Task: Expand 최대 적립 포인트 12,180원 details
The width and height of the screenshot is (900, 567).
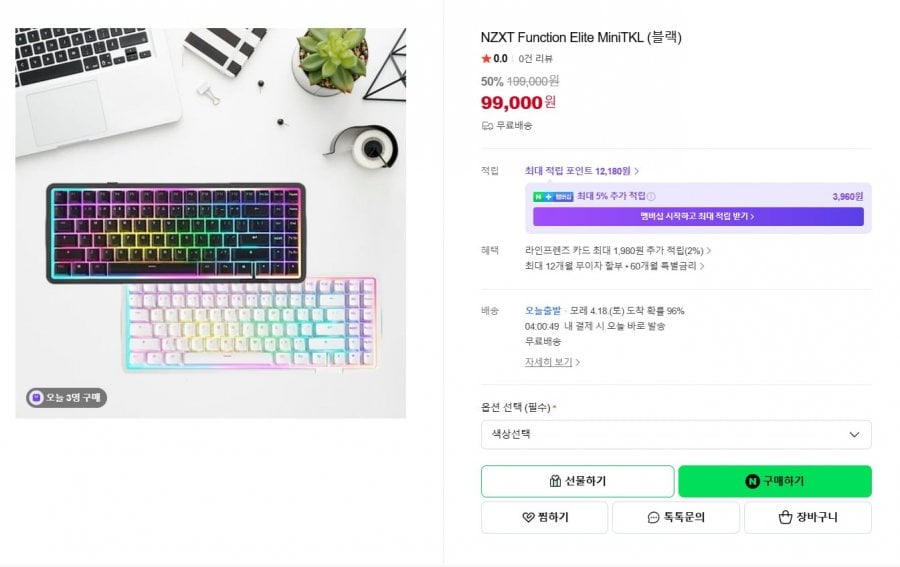Action: click(x=582, y=171)
